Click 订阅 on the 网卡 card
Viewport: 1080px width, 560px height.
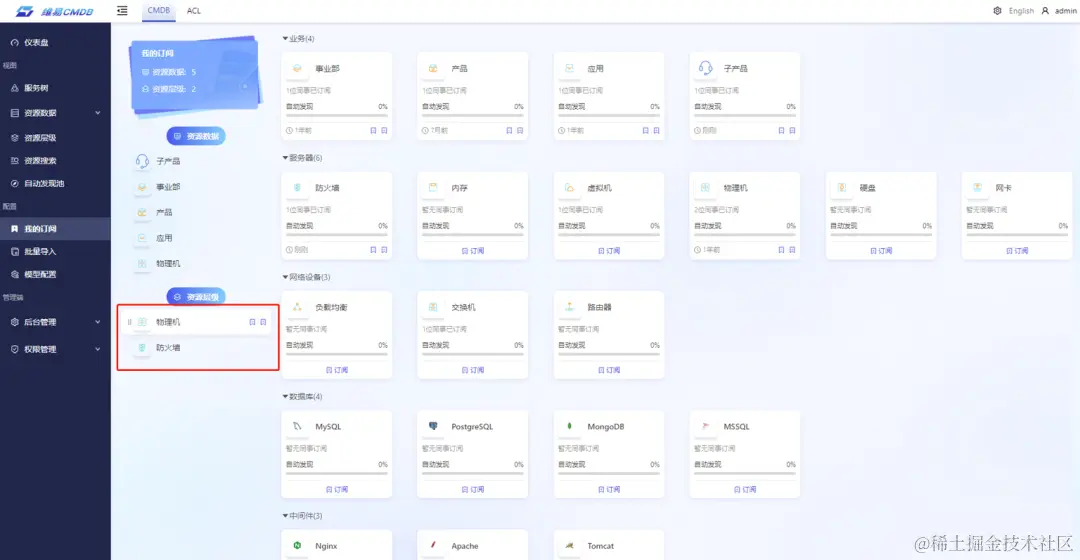1017,251
